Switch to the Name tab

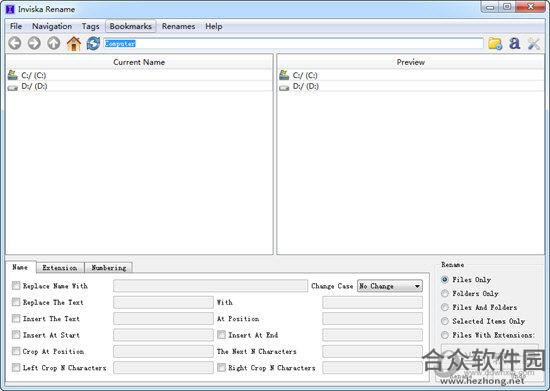pyautogui.click(x=20, y=267)
